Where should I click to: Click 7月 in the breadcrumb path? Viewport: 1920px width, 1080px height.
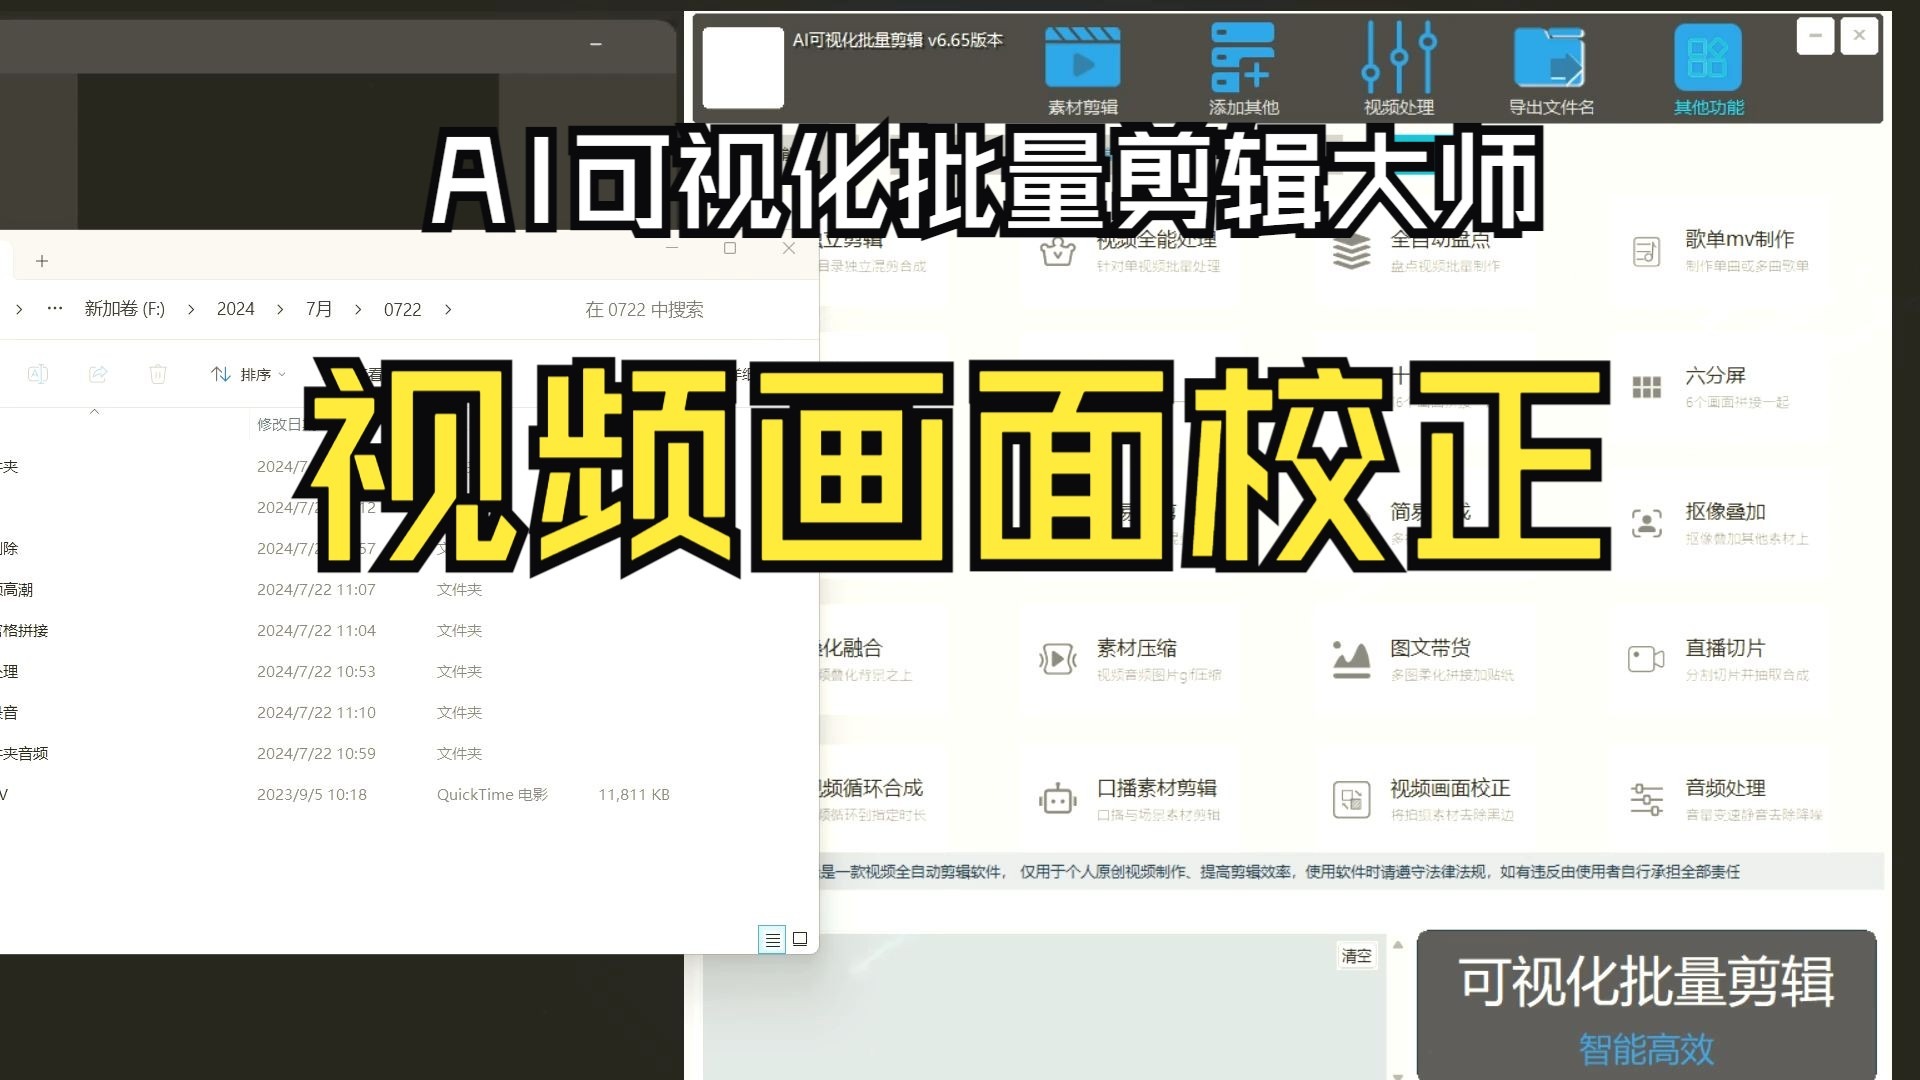(319, 309)
